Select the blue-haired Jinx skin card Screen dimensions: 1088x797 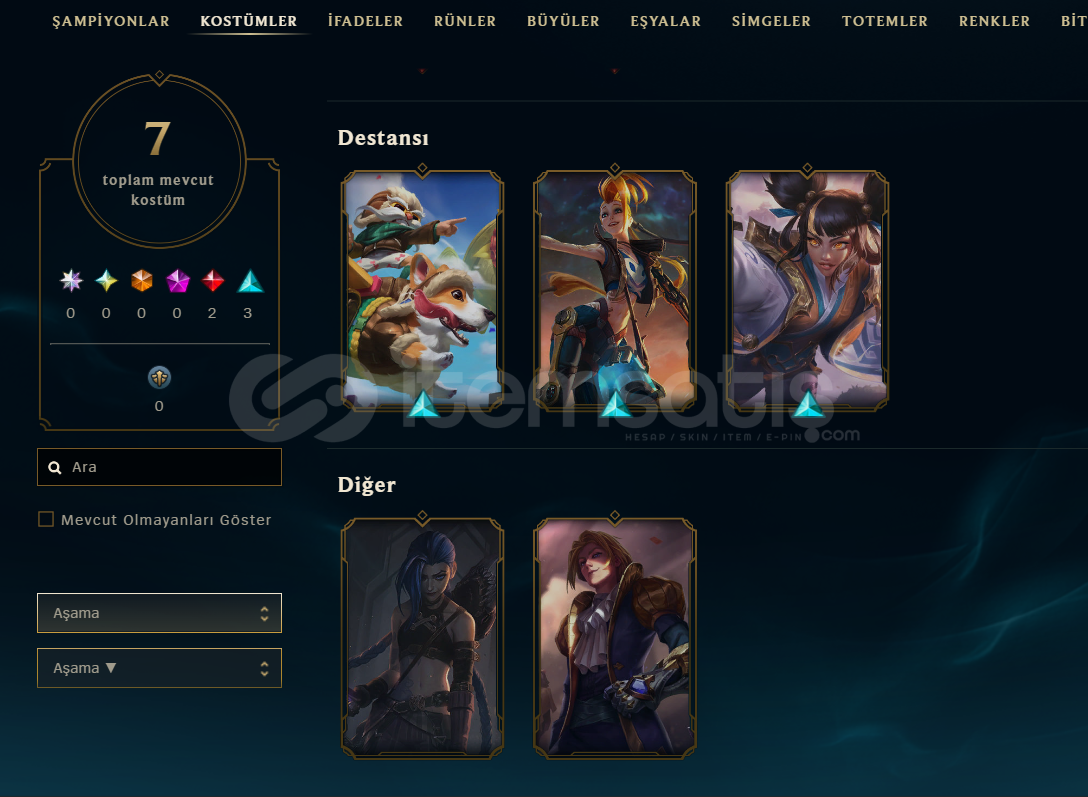pyautogui.click(x=423, y=637)
